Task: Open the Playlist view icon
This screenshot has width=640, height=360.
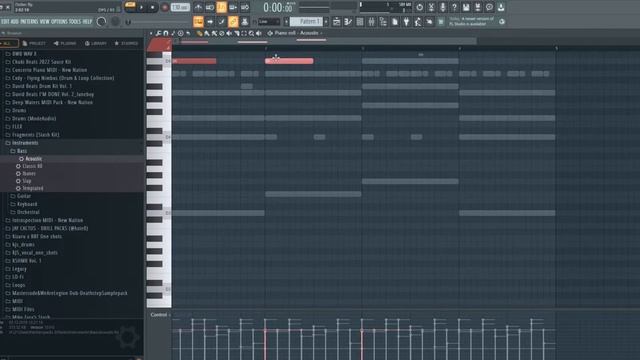Action: click(x=336, y=22)
